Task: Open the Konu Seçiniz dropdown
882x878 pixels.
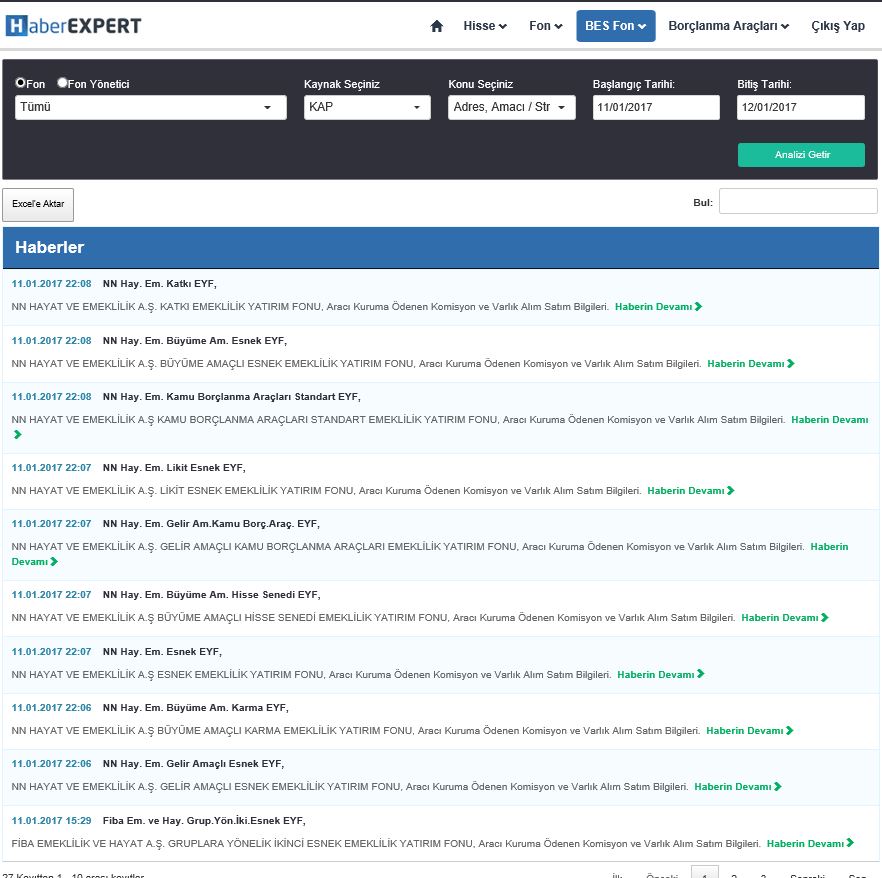Action: (512, 107)
